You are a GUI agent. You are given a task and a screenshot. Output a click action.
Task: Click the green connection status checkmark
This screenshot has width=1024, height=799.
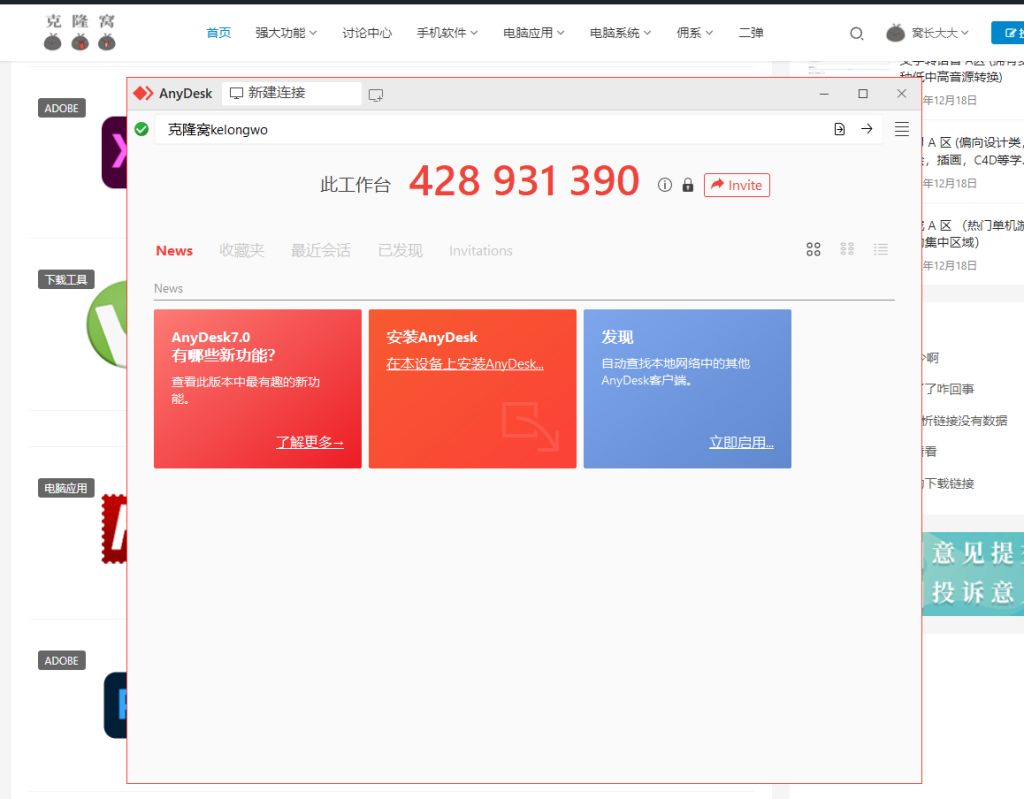(x=141, y=129)
